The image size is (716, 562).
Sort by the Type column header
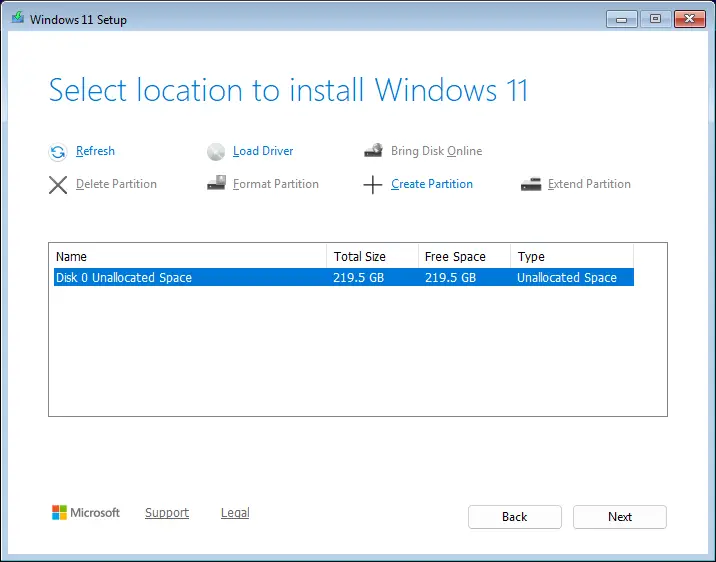(572, 257)
